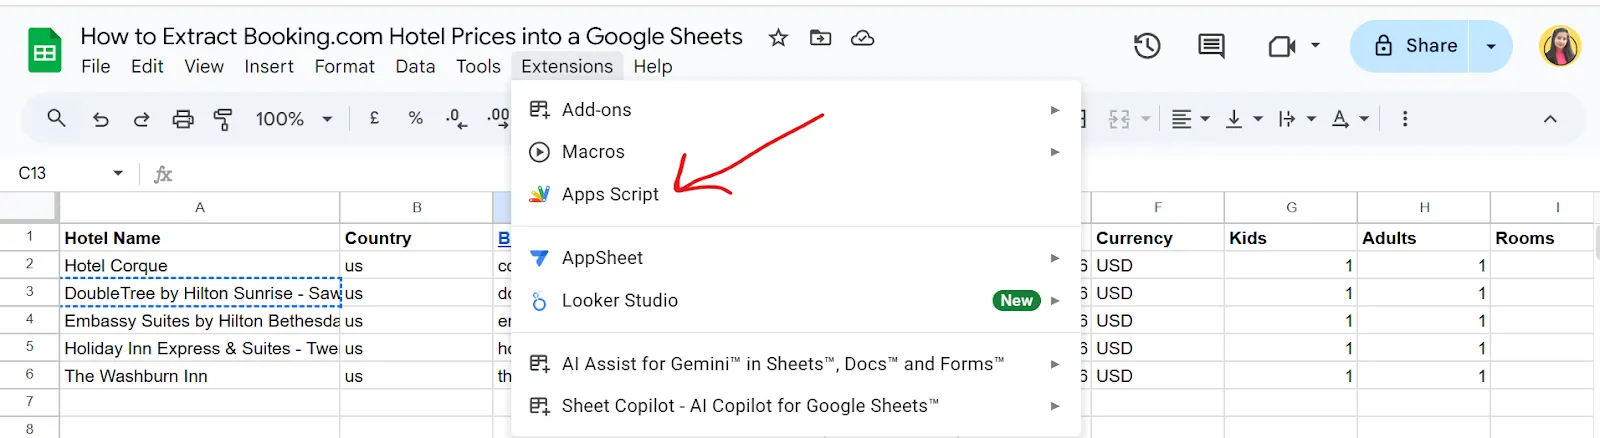
Task: Open the File menu
Action: 96,66
